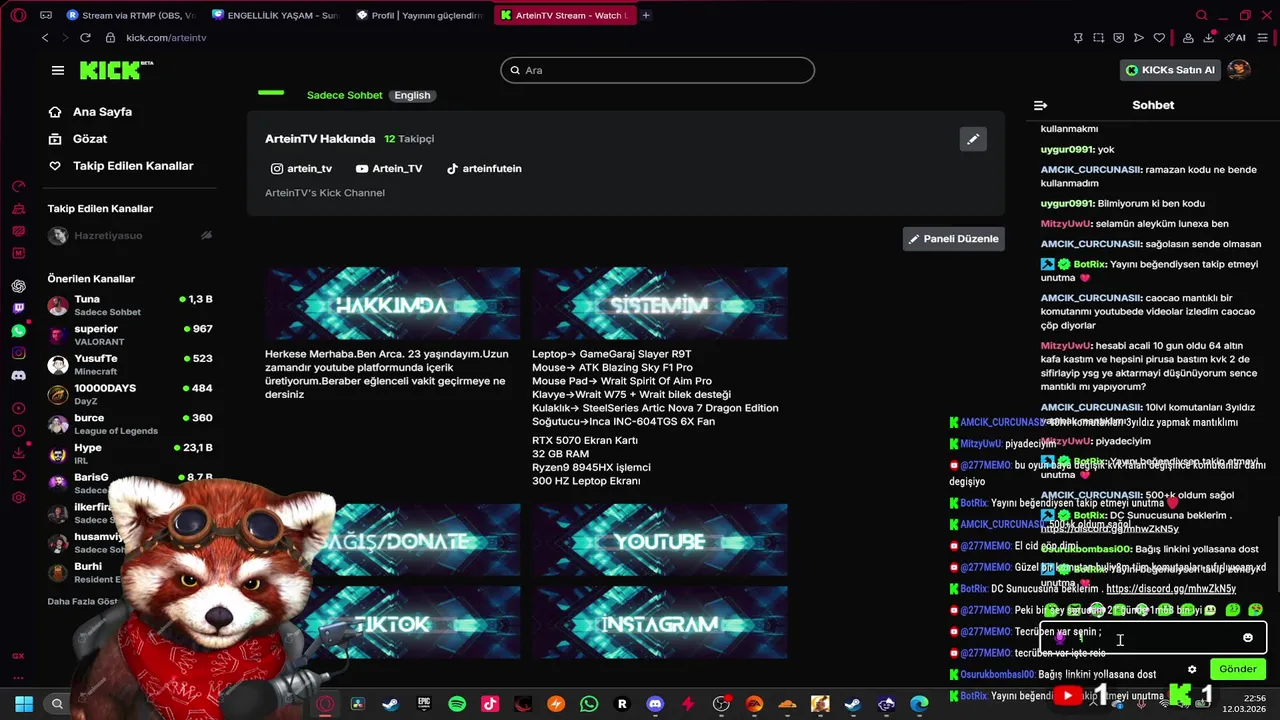Open Artein_TV YouTube link
Screen dimensions: 1280x720
pos(389,169)
